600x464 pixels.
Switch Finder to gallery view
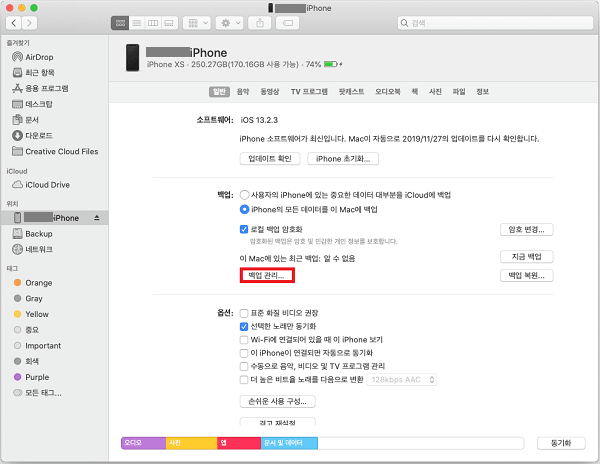pyautogui.click(x=169, y=23)
